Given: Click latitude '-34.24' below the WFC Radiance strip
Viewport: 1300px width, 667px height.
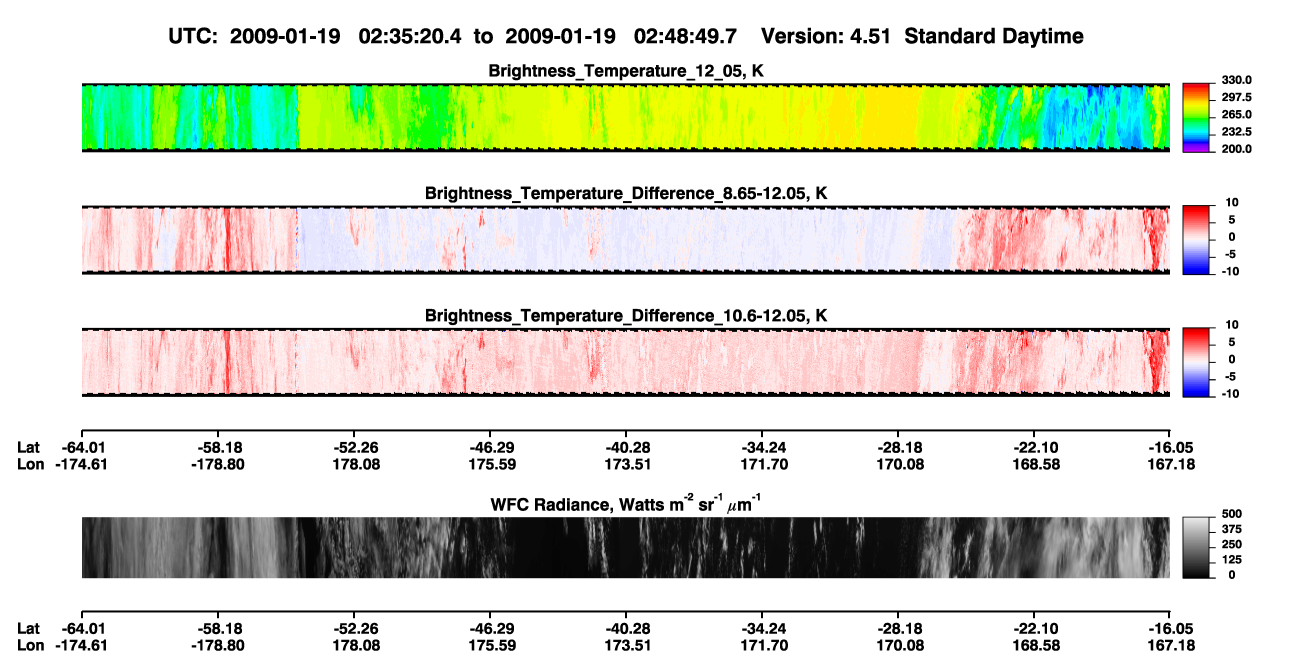Looking at the screenshot, I should click(763, 628).
